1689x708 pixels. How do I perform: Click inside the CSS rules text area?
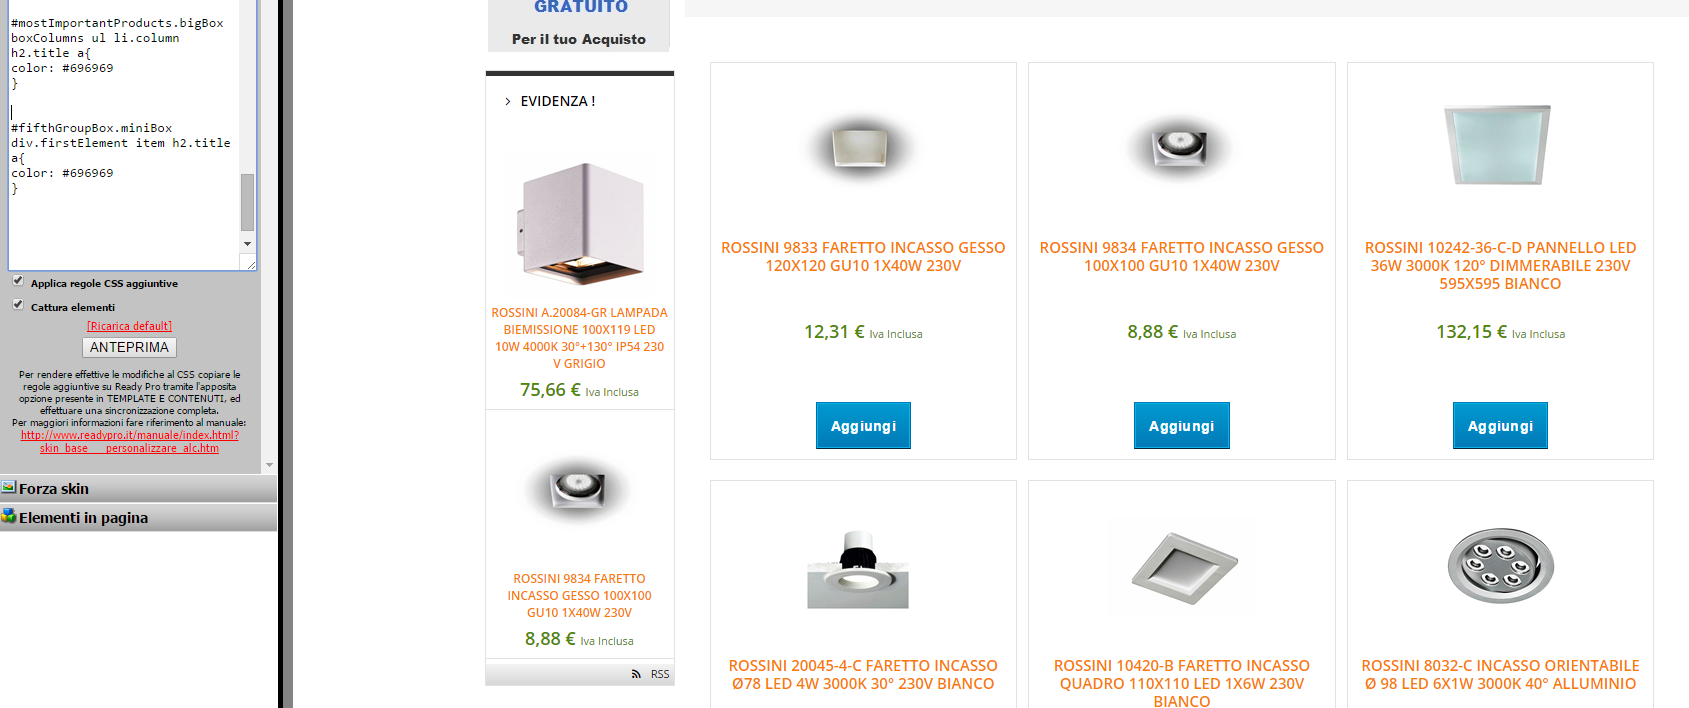coord(124,133)
